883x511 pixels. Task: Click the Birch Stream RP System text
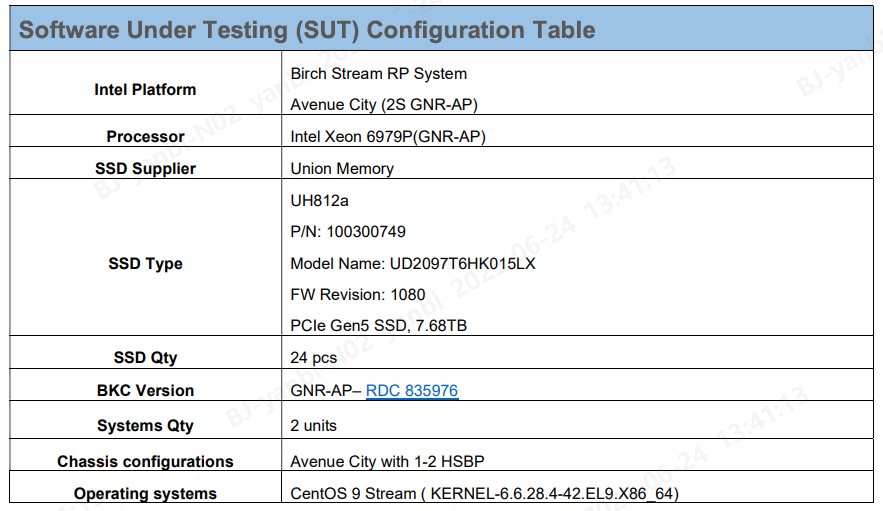point(378,73)
